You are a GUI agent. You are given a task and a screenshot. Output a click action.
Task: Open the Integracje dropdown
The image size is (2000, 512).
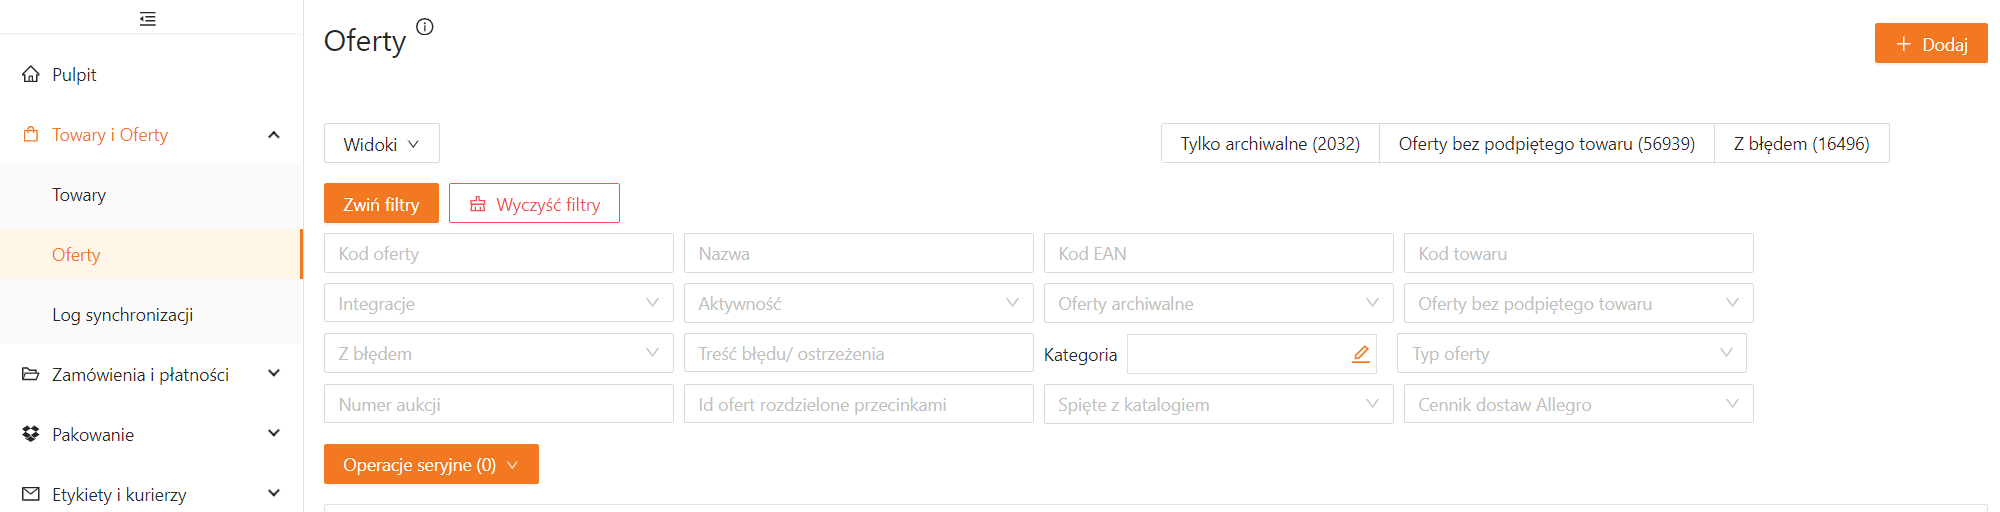coord(498,304)
